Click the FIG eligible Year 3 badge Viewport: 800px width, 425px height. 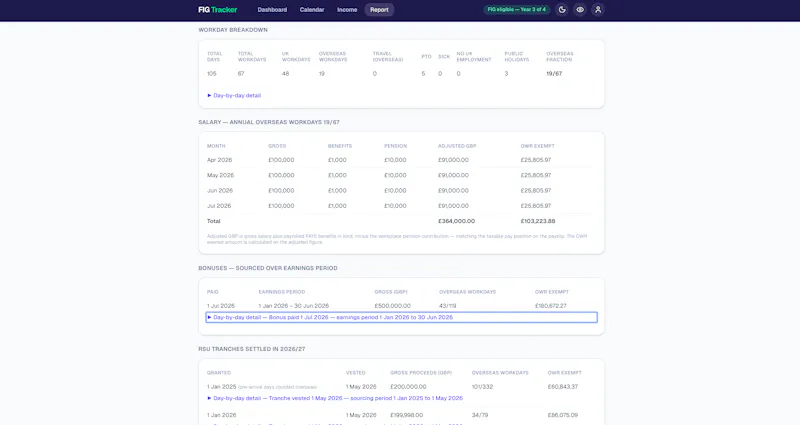[516, 10]
